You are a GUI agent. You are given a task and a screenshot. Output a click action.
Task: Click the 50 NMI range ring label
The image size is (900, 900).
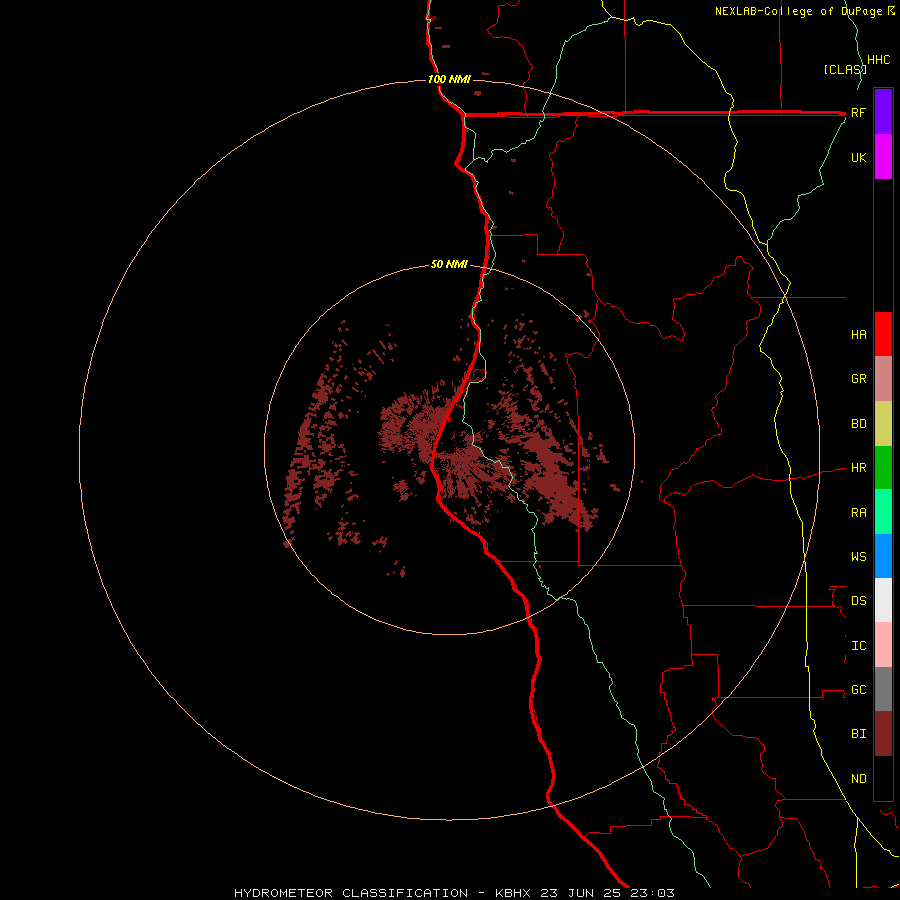tap(449, 265)
